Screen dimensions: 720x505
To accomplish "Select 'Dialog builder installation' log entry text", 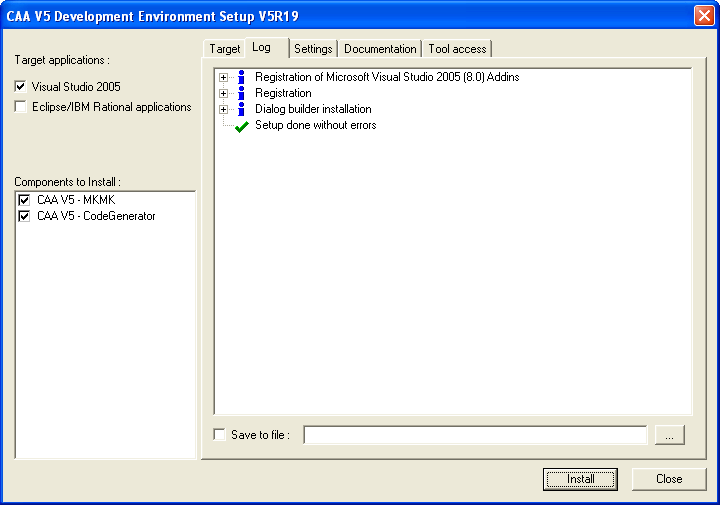I will click(x=313, y=109).
